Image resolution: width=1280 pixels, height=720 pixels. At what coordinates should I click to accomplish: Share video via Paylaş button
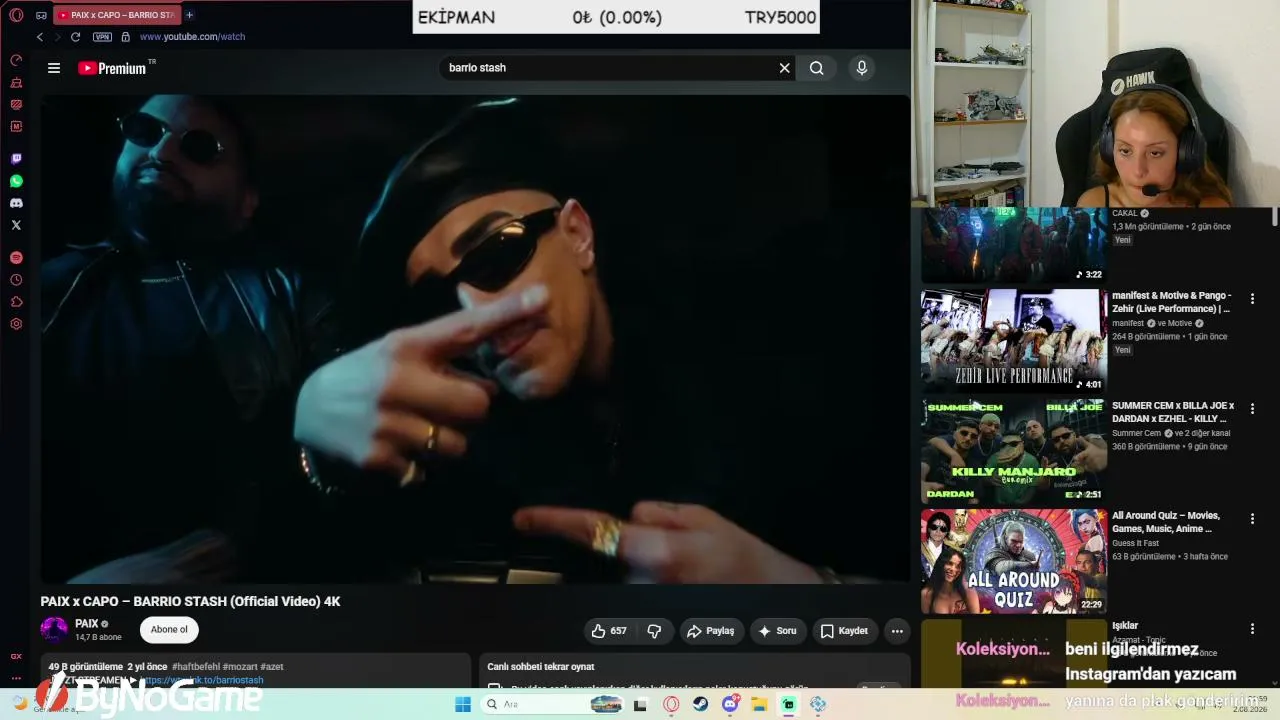[711, 631]
